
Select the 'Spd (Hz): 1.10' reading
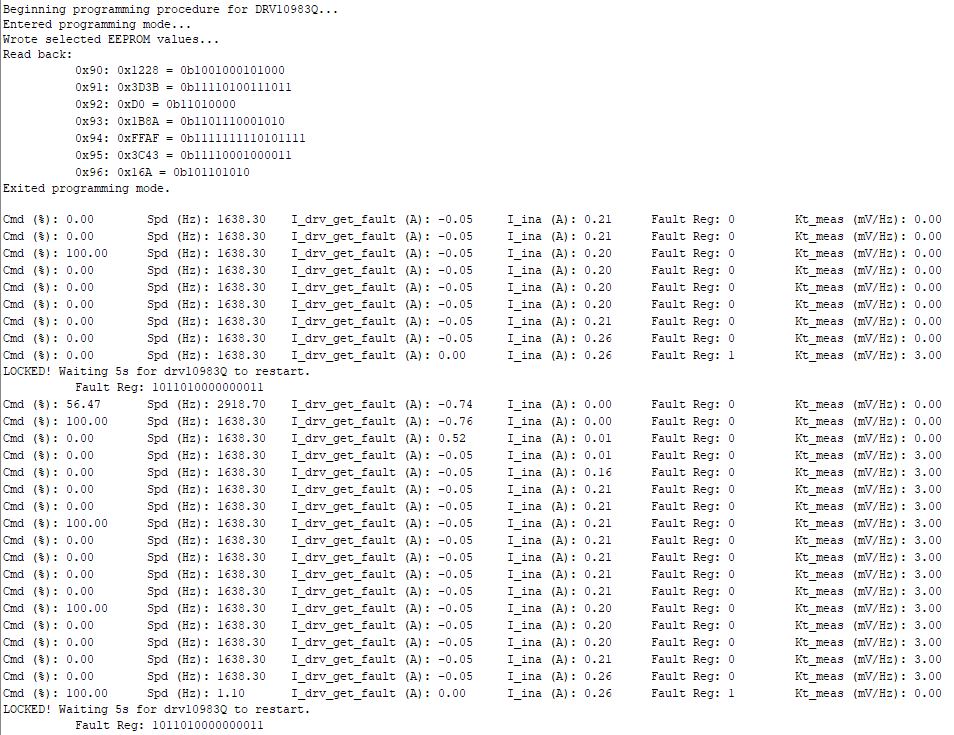coord(196,694)
